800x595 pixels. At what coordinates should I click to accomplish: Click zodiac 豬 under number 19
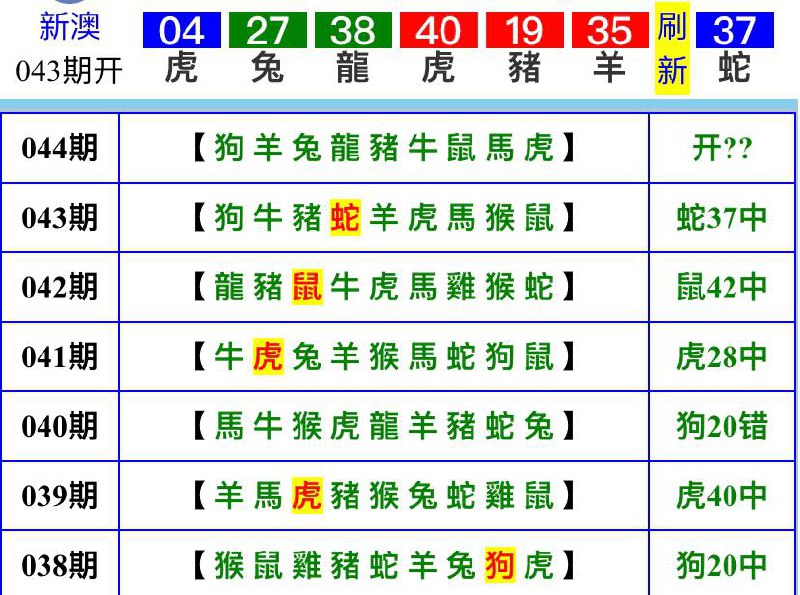(524, 68)
